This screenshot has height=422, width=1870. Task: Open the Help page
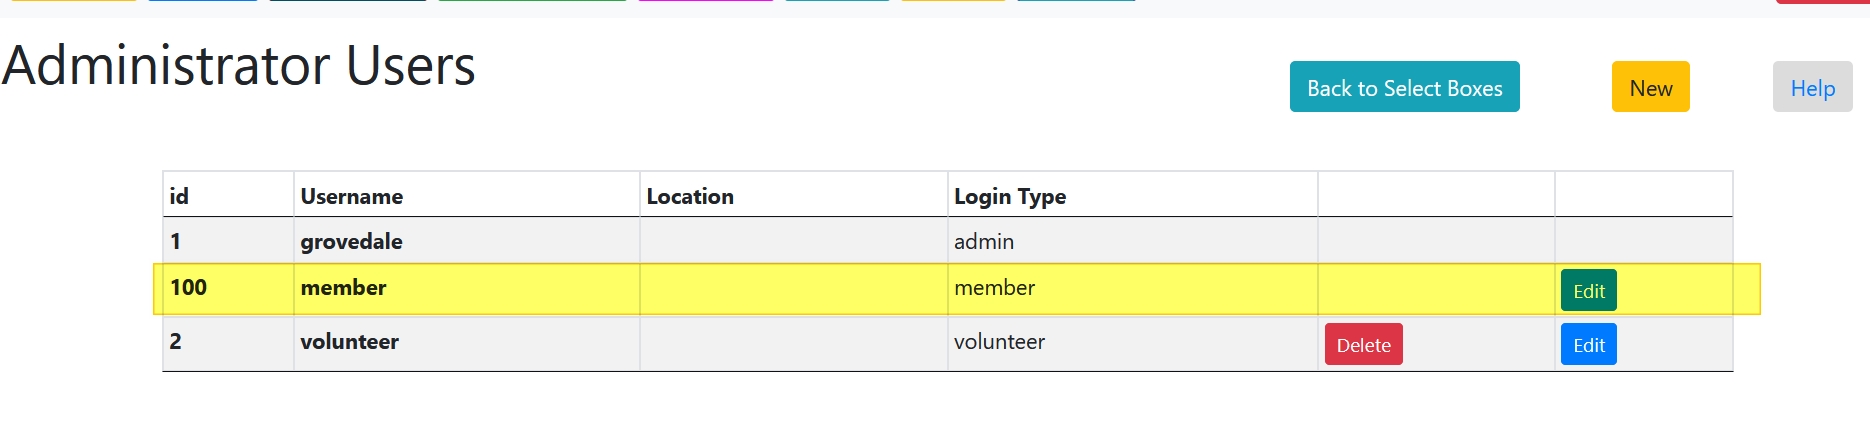[x=1812, y=87]
